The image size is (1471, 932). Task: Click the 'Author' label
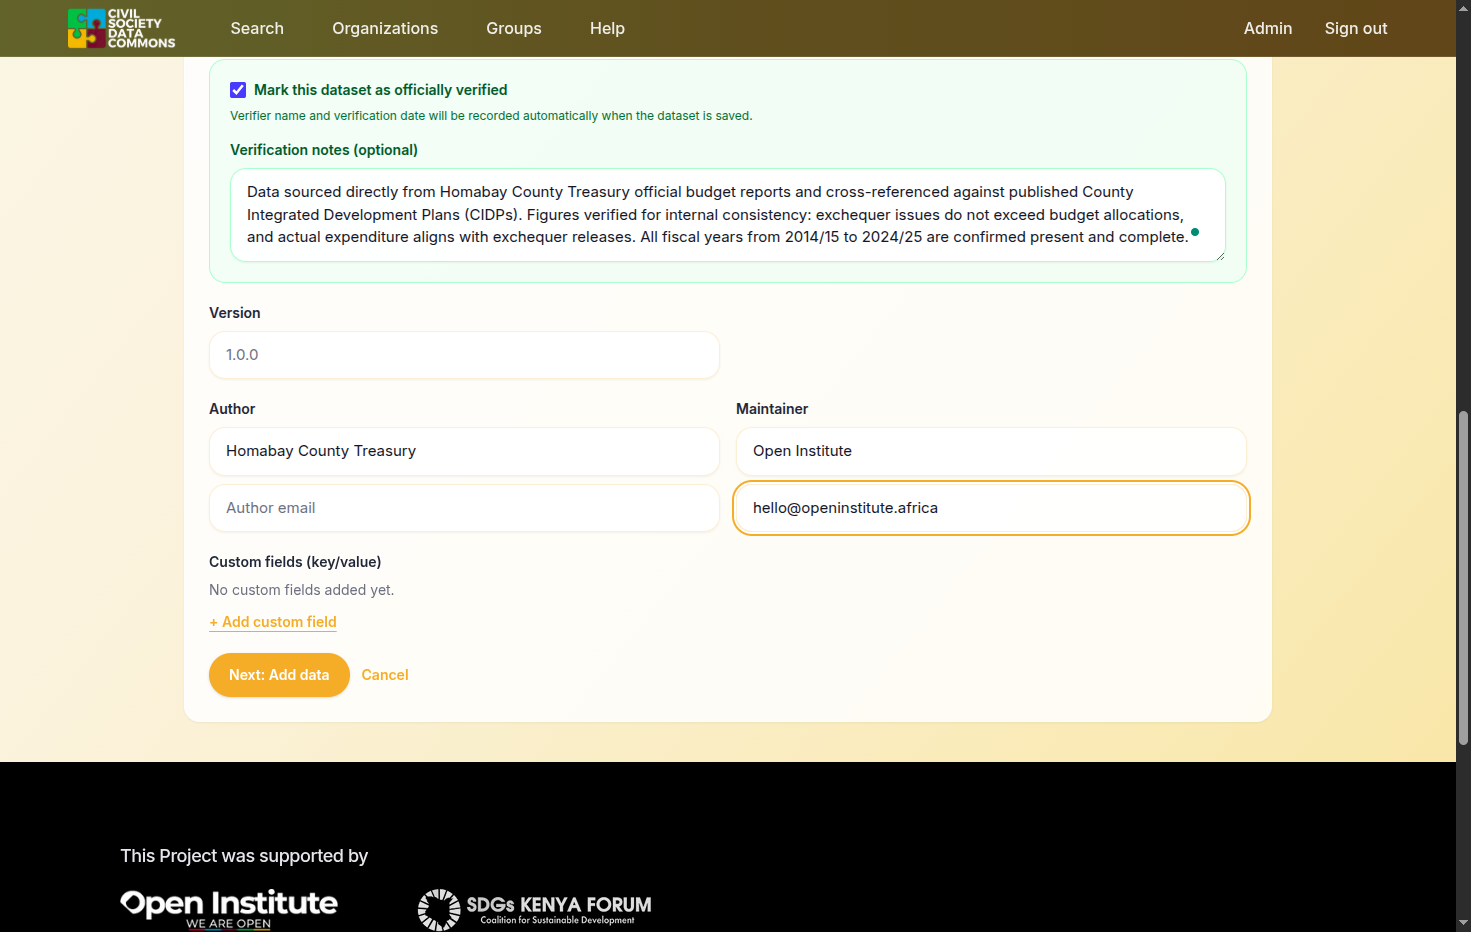tap(232, 409)
